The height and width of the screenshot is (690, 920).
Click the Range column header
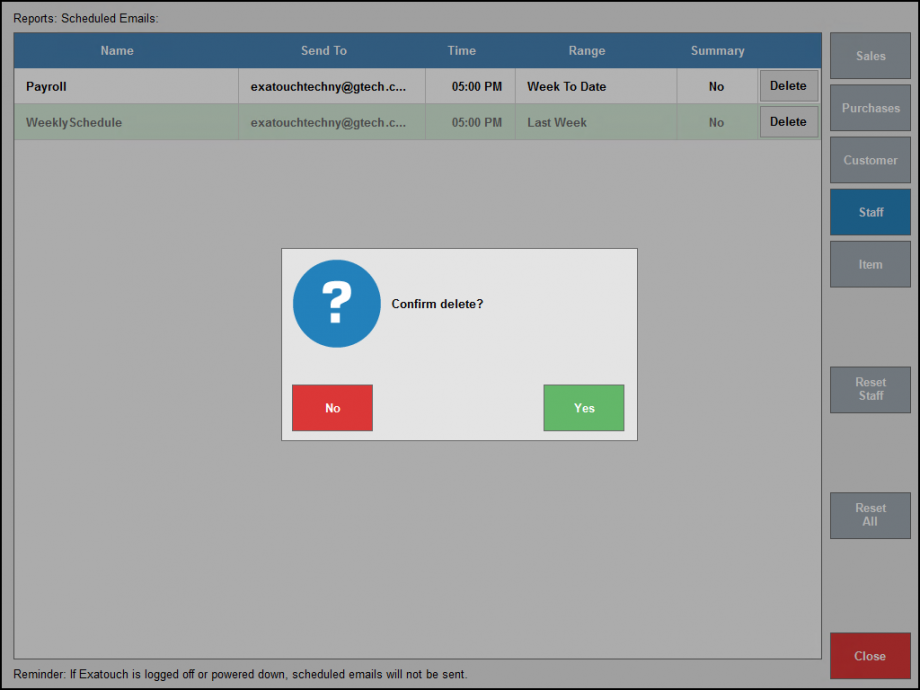tap(586, 50)
